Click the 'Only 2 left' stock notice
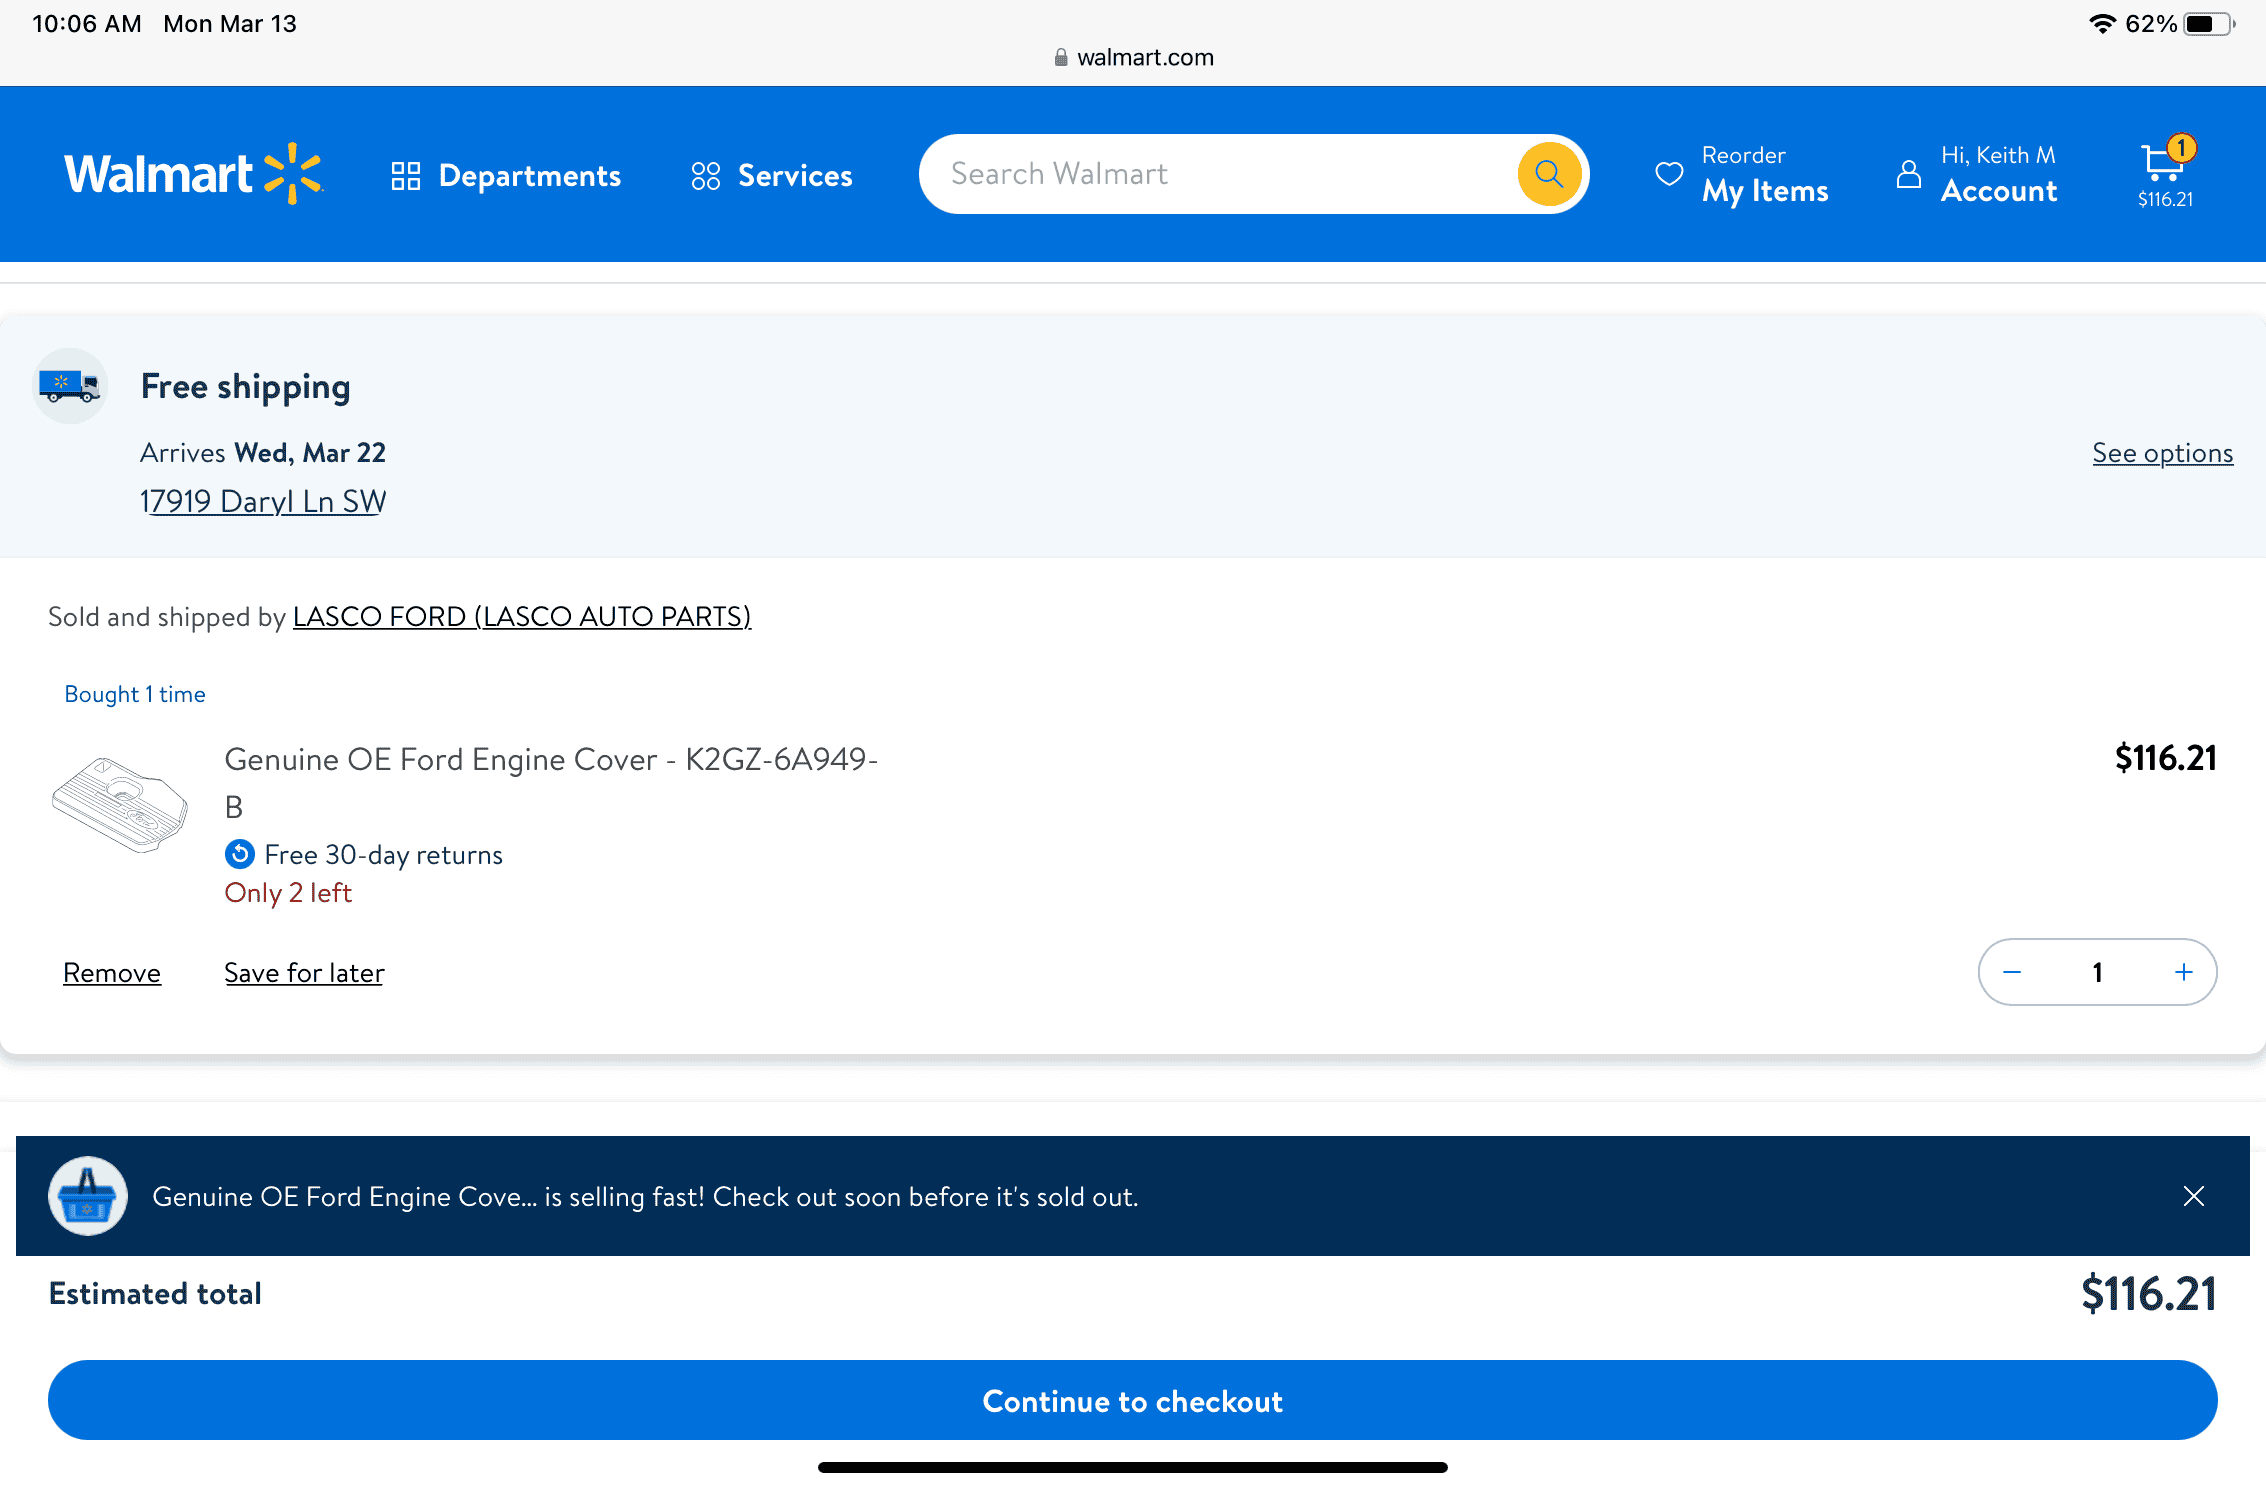Screen dimensions: 2266x1488 tap(288, 893)
